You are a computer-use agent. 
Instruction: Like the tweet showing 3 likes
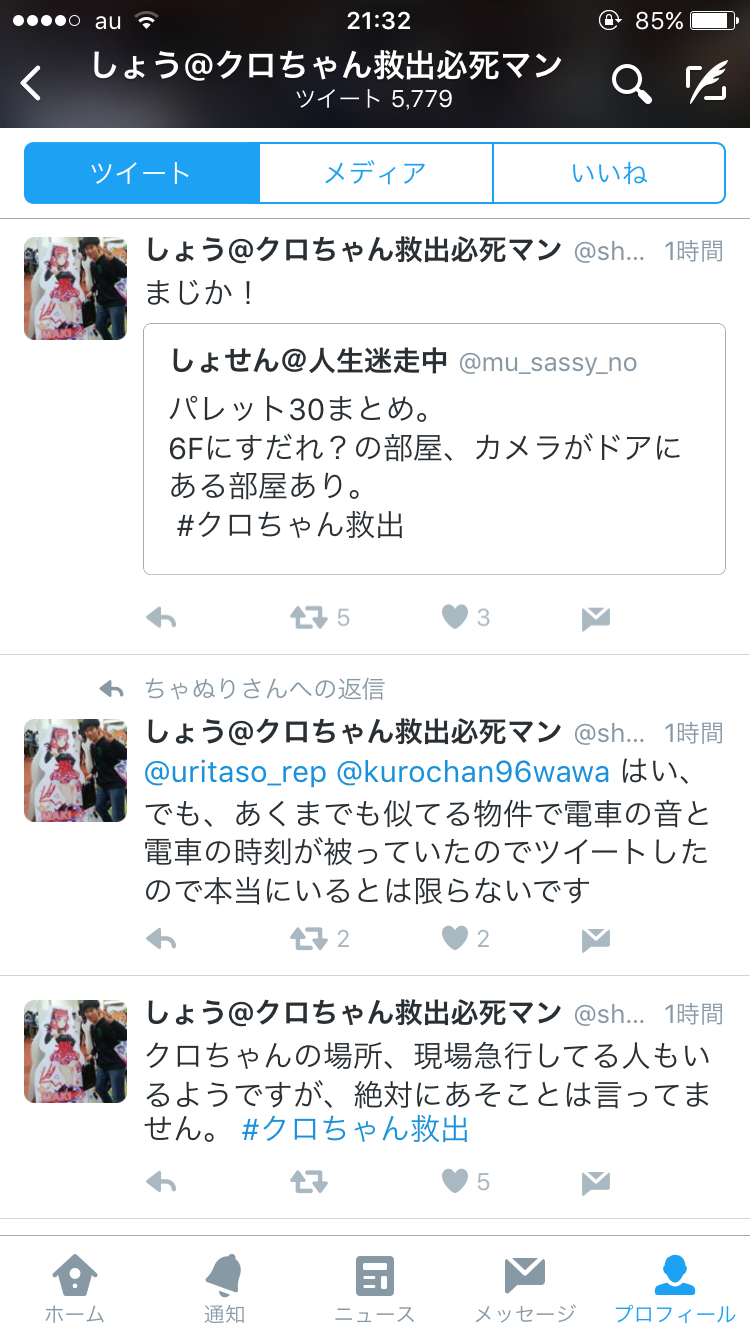tap(455, 618)
